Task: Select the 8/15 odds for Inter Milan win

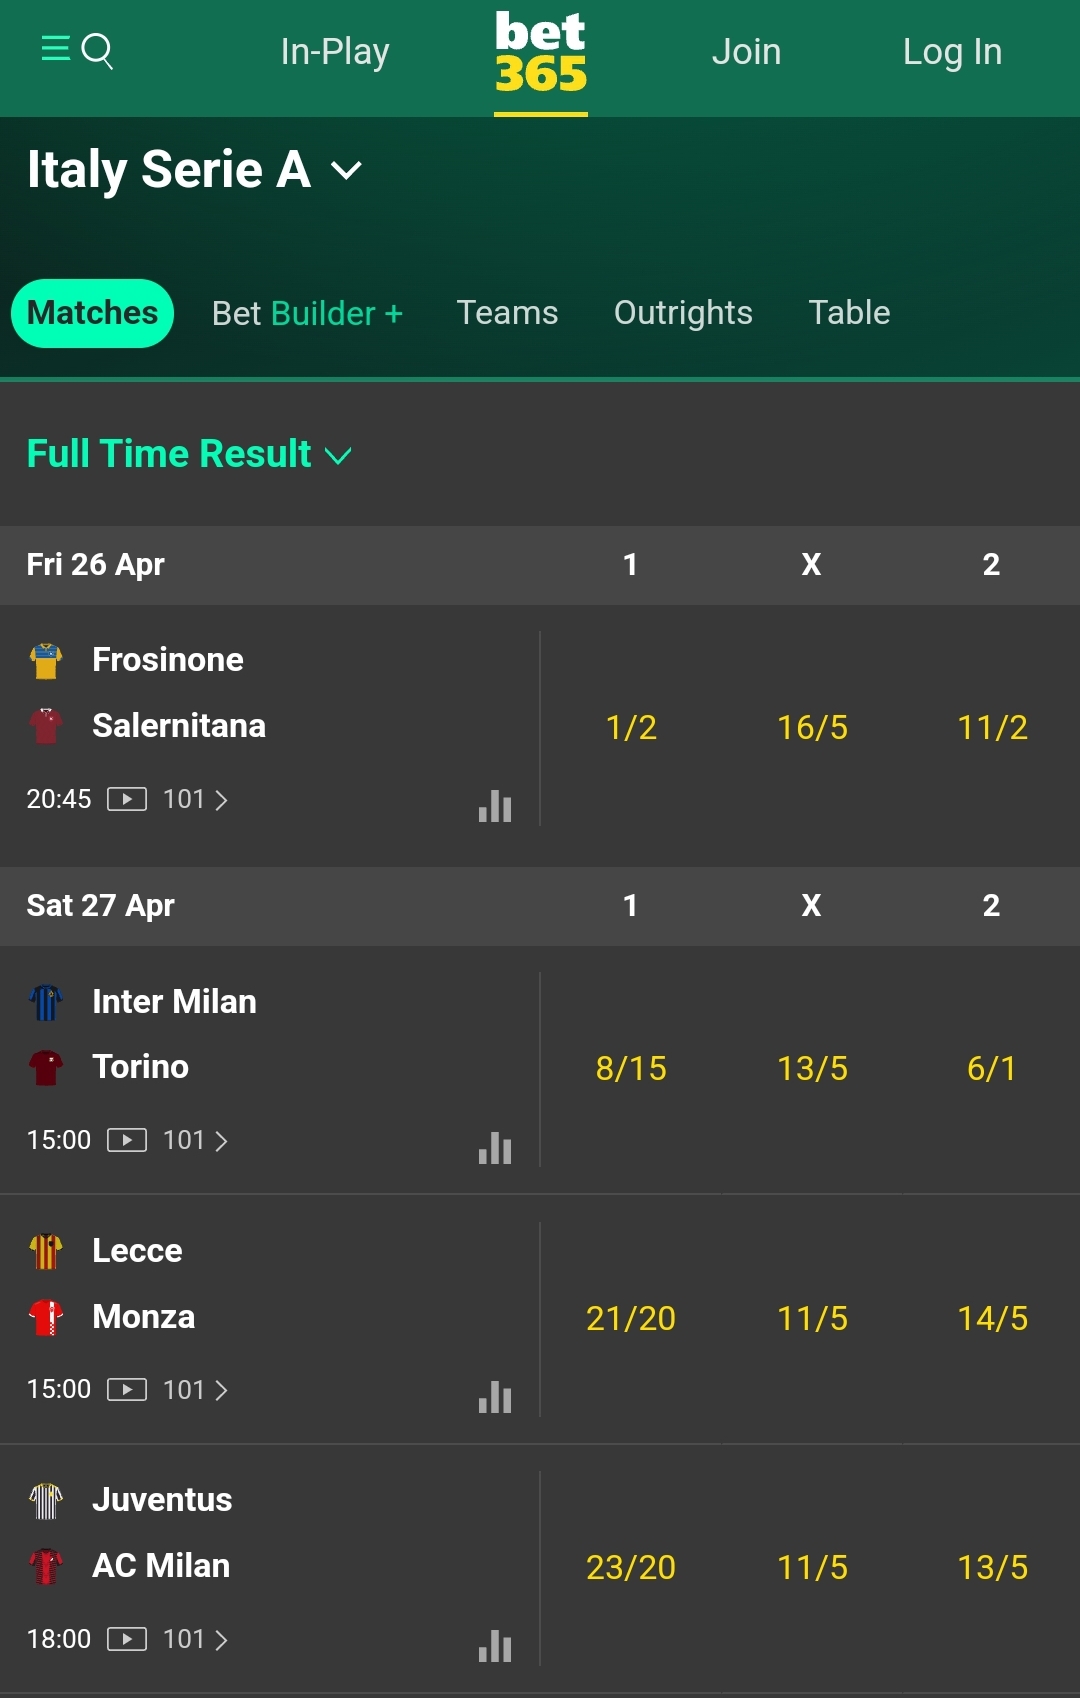Action: (631, 1069)
